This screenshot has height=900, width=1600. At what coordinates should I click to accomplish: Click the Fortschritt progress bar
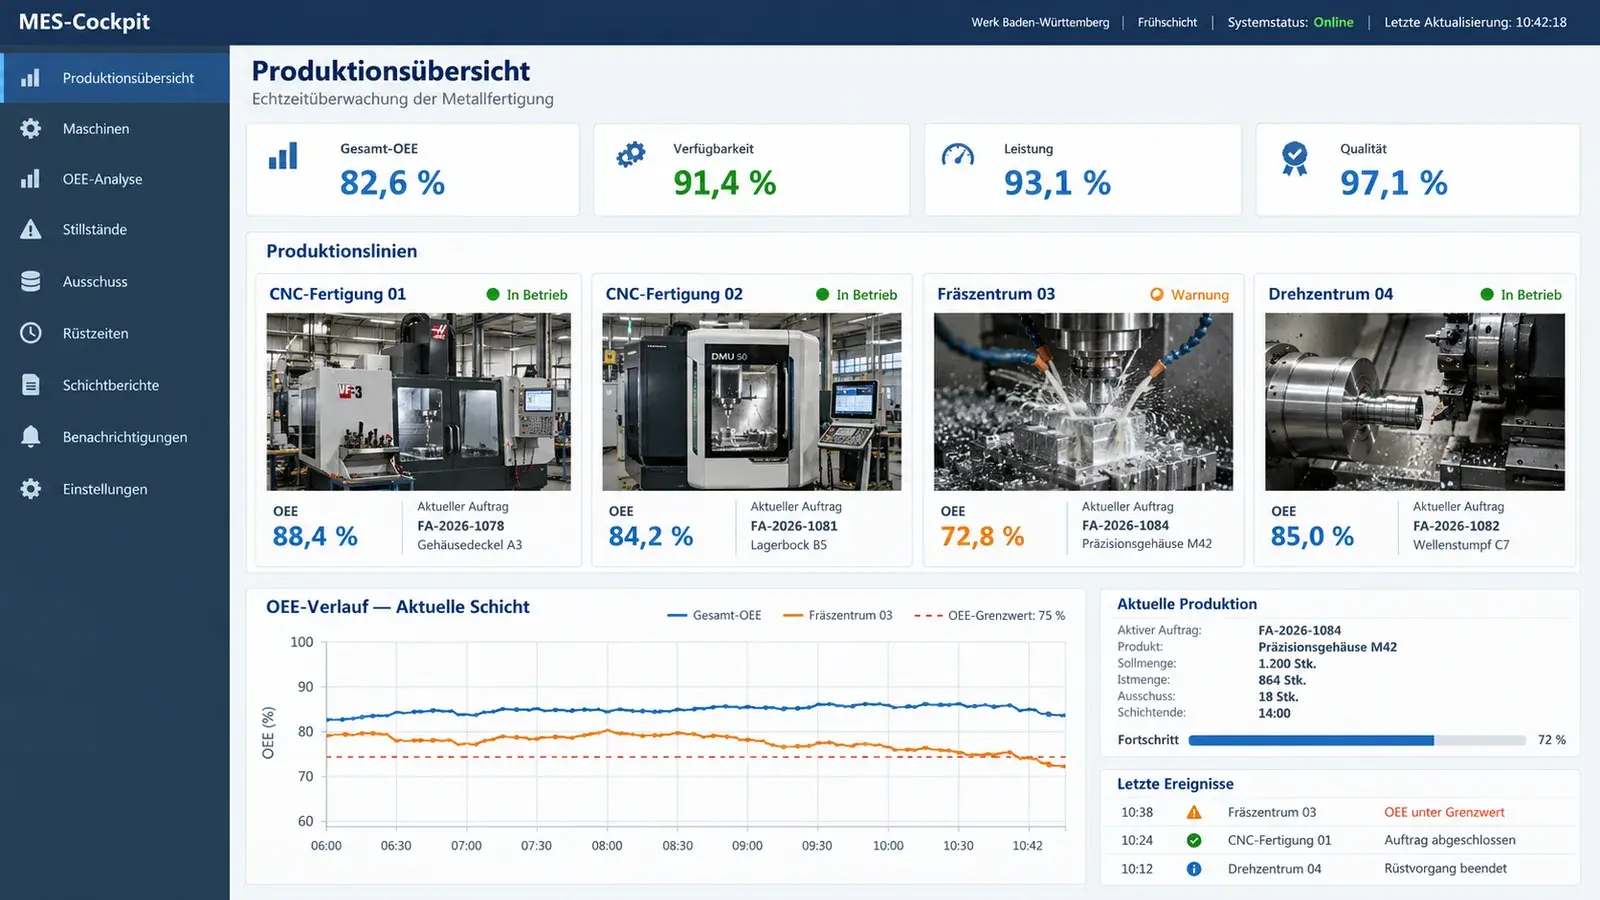1357,740
